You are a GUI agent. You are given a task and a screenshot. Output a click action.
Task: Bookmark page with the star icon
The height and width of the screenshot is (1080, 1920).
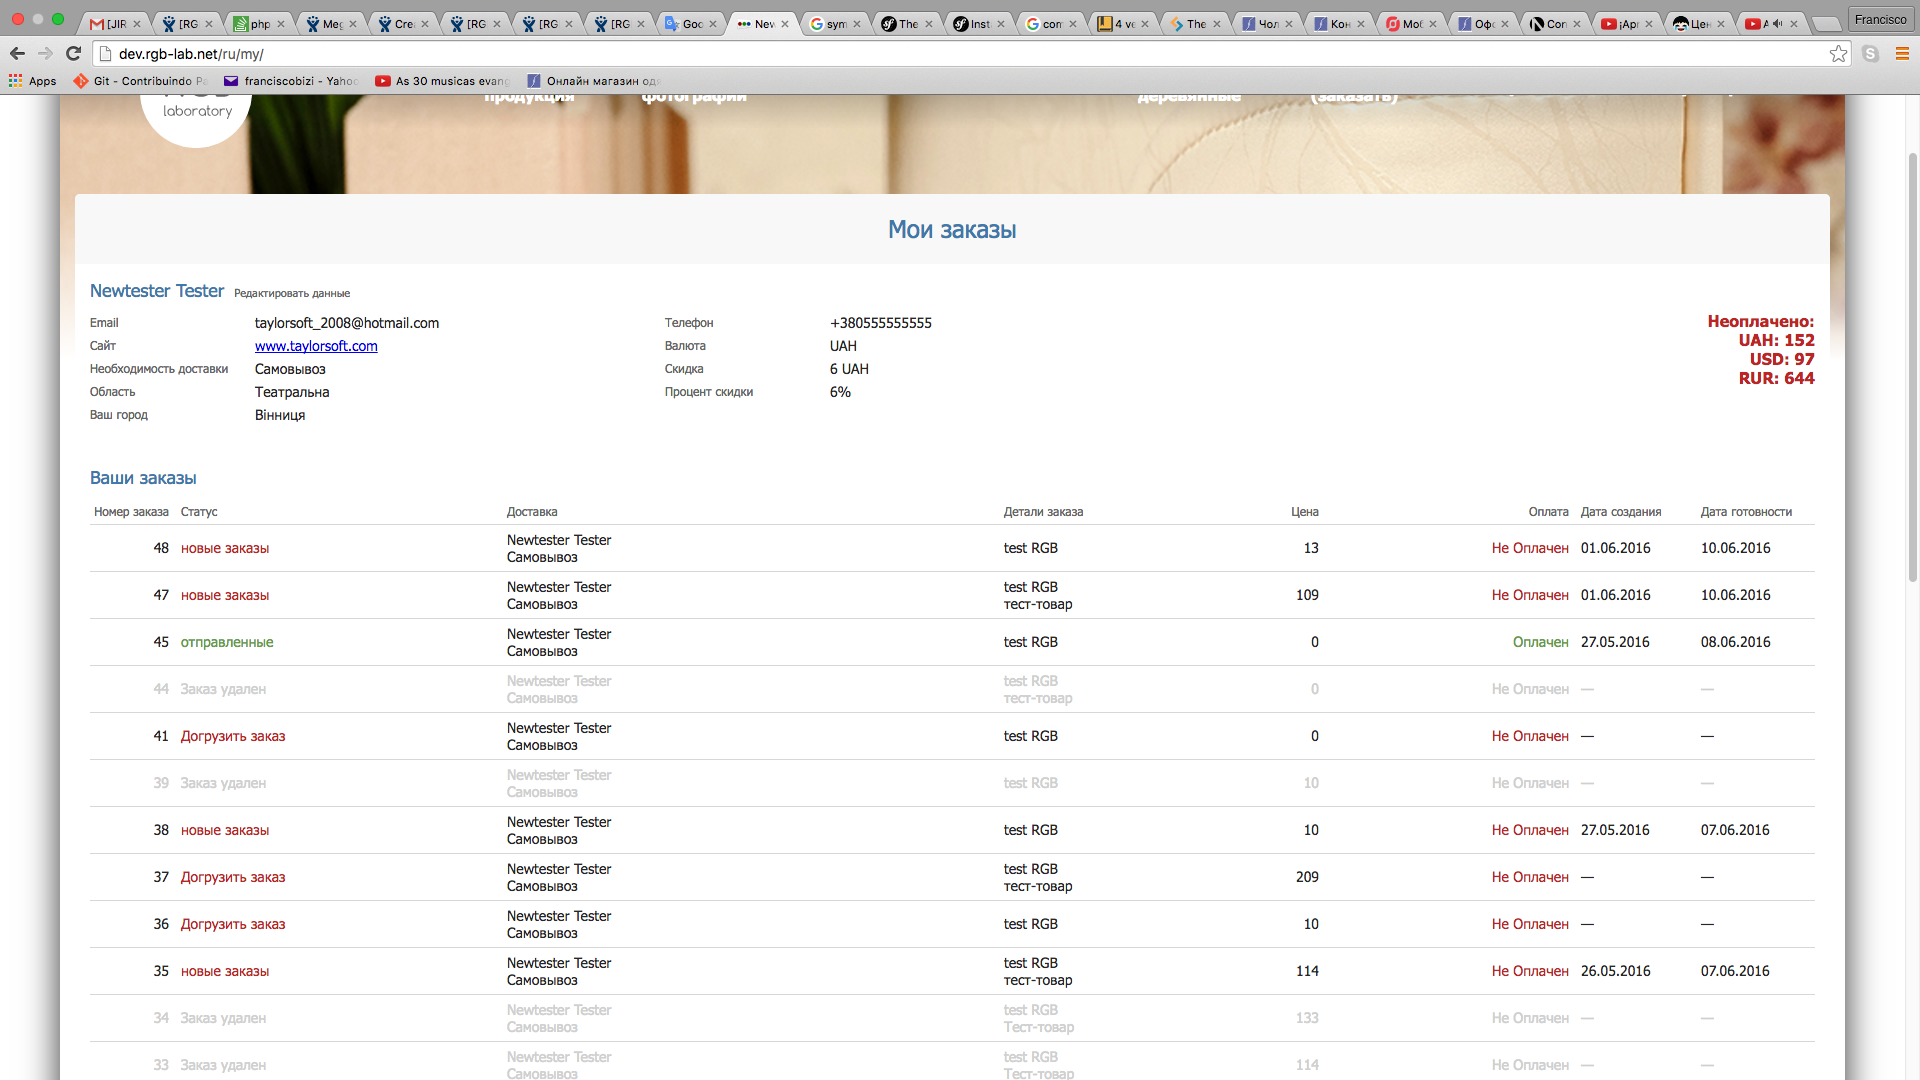[1838, 54]
